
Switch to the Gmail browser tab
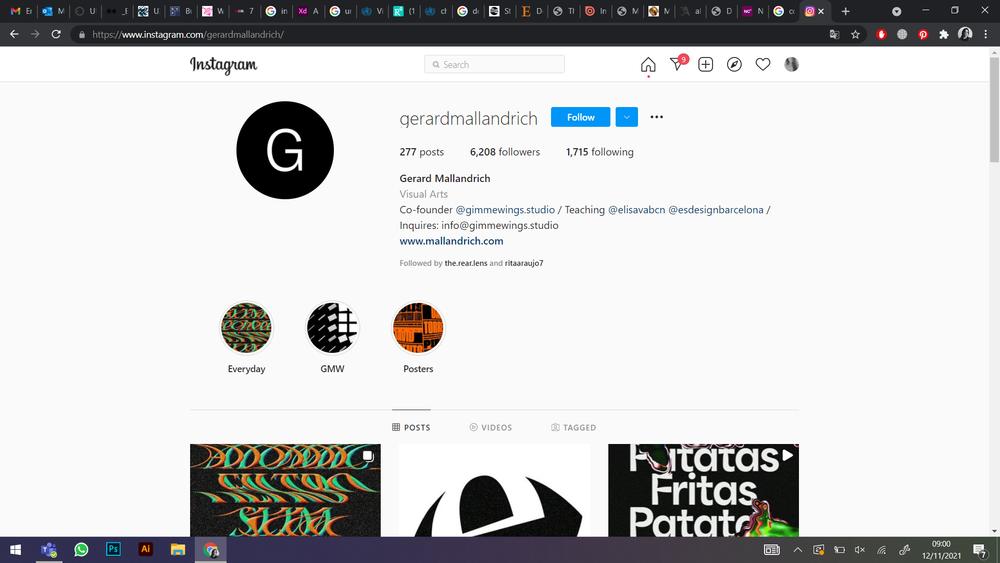[21, 11]
